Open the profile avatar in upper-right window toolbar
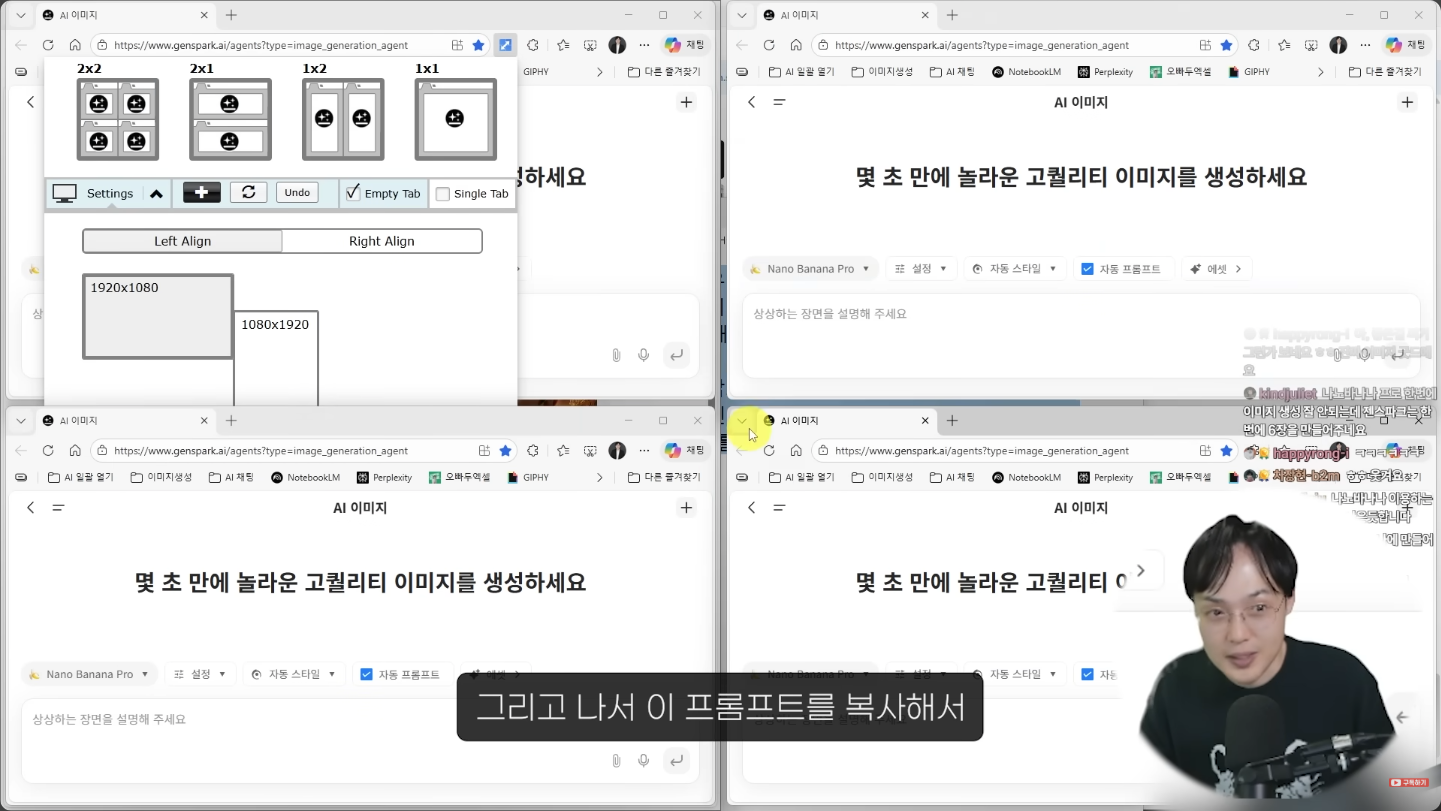 [x=1338, y=45]
